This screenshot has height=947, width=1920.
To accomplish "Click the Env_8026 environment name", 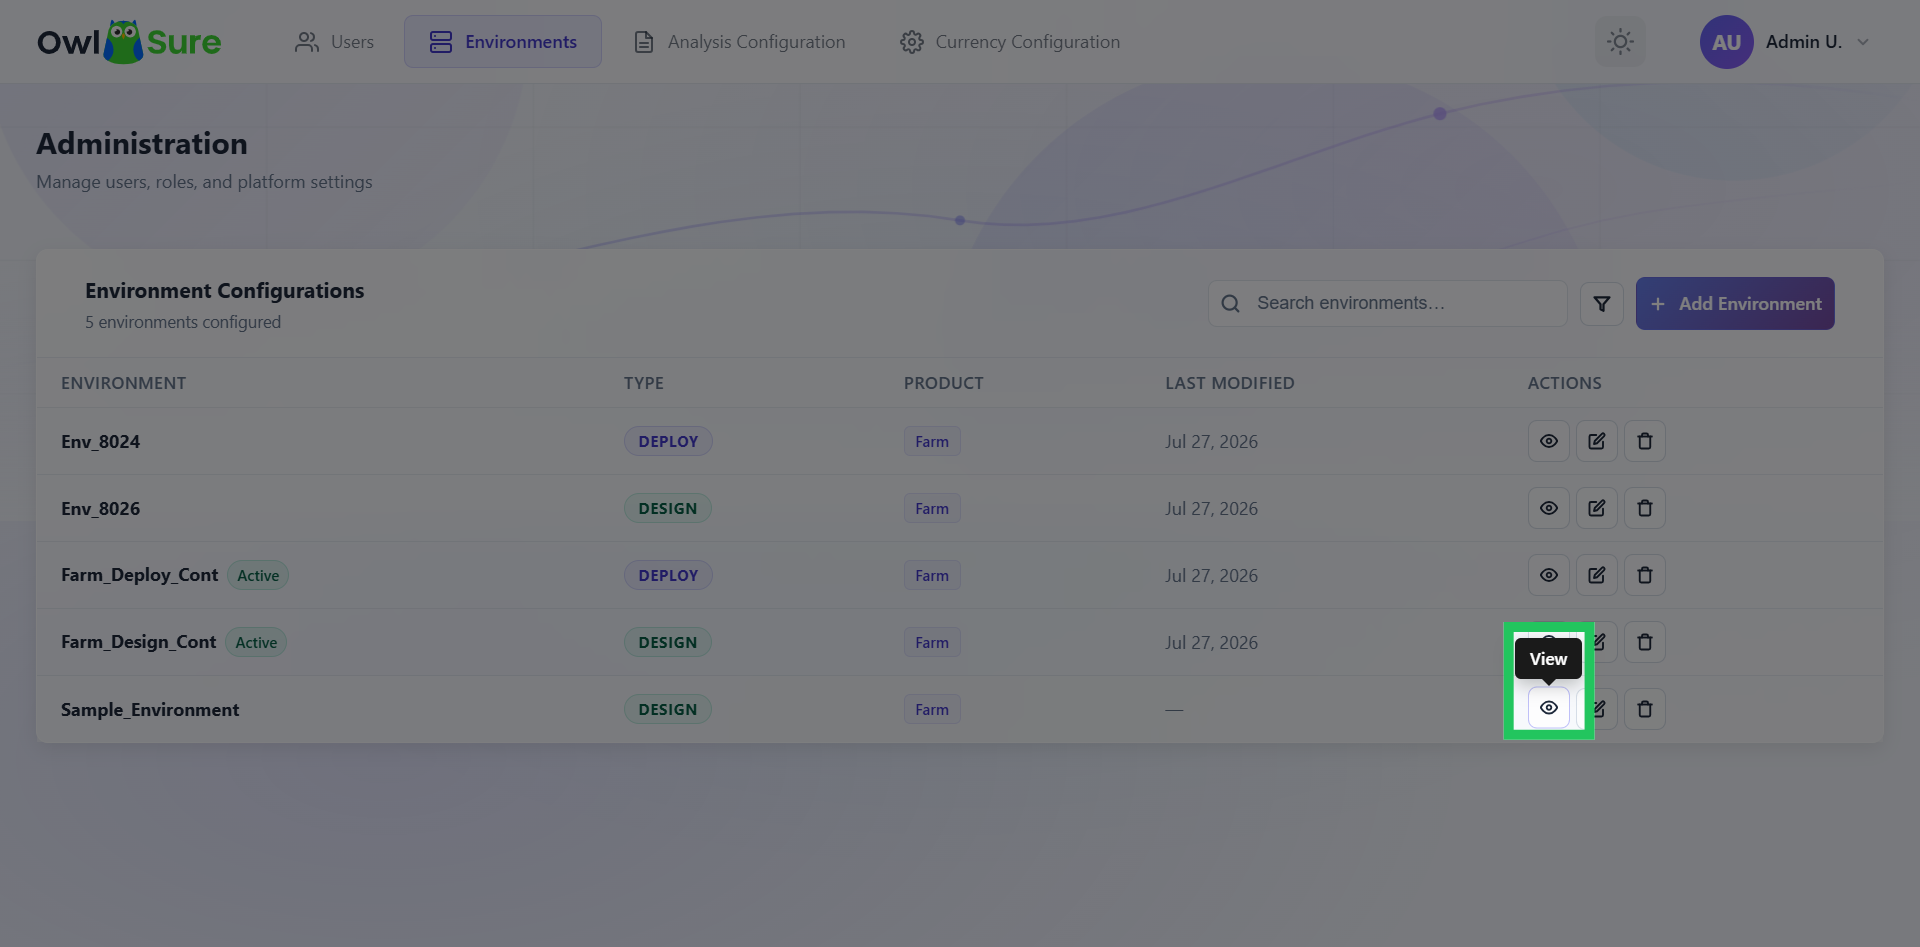I will (x=100, y=508).
